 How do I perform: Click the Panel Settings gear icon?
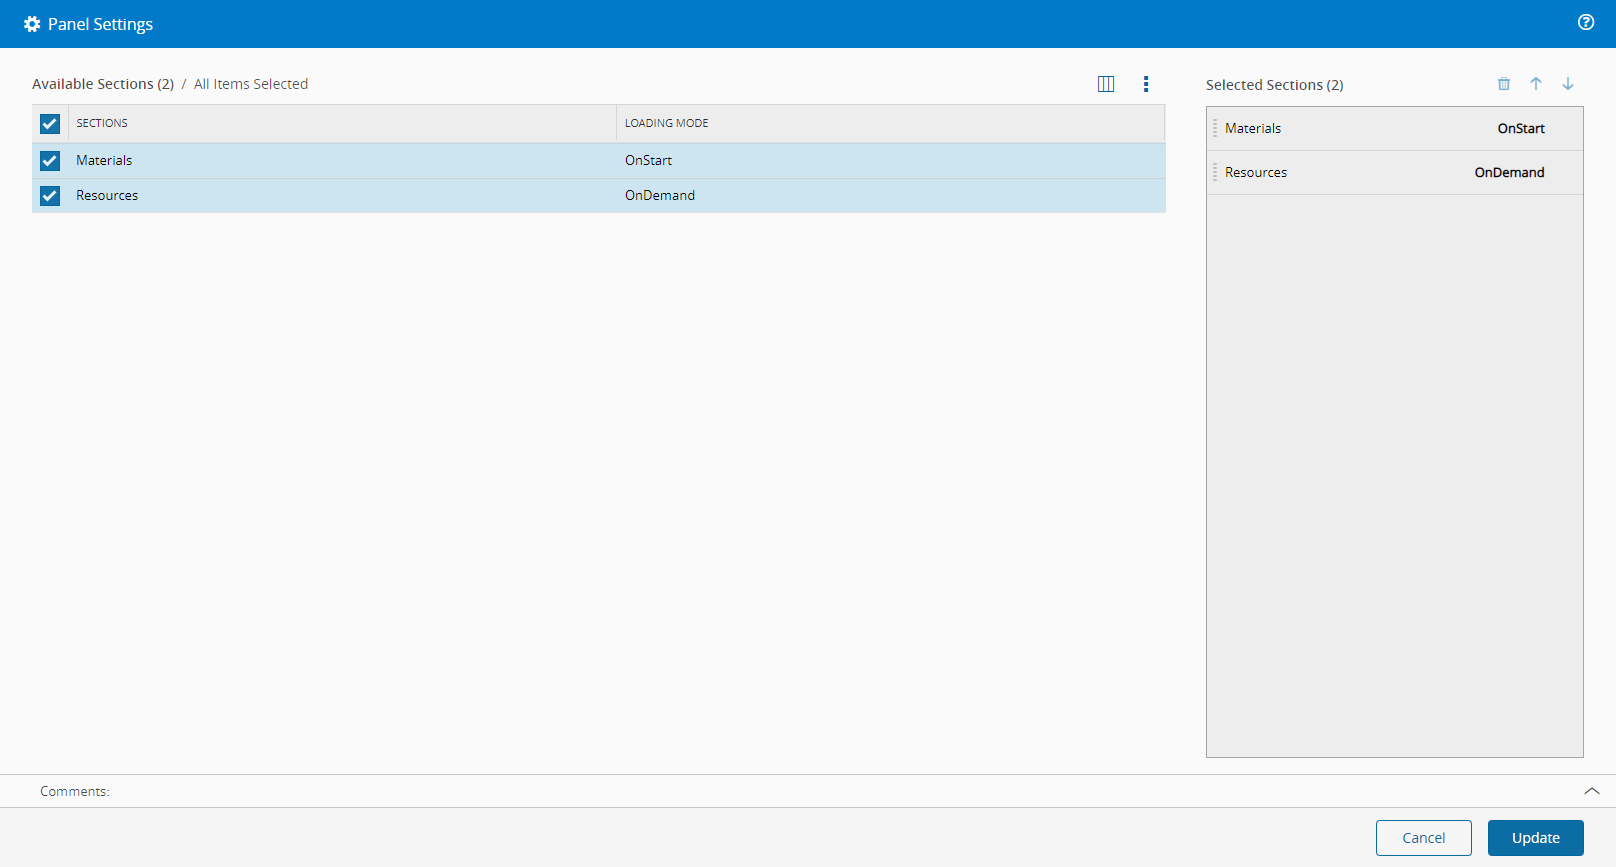tap(32, 24)
